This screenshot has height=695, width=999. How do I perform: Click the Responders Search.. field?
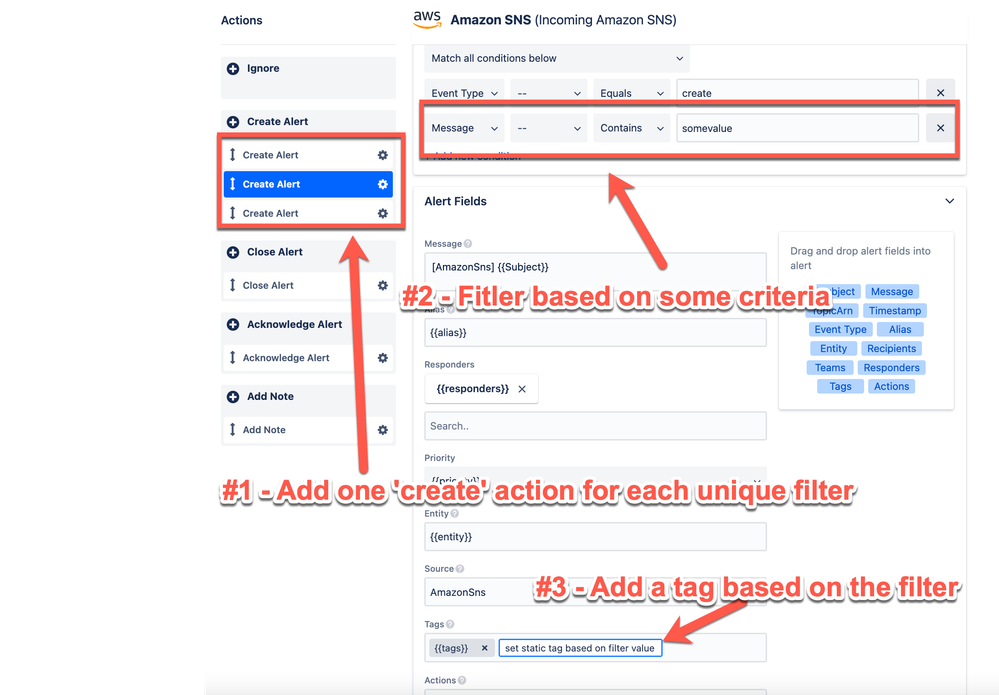point(595,426)
